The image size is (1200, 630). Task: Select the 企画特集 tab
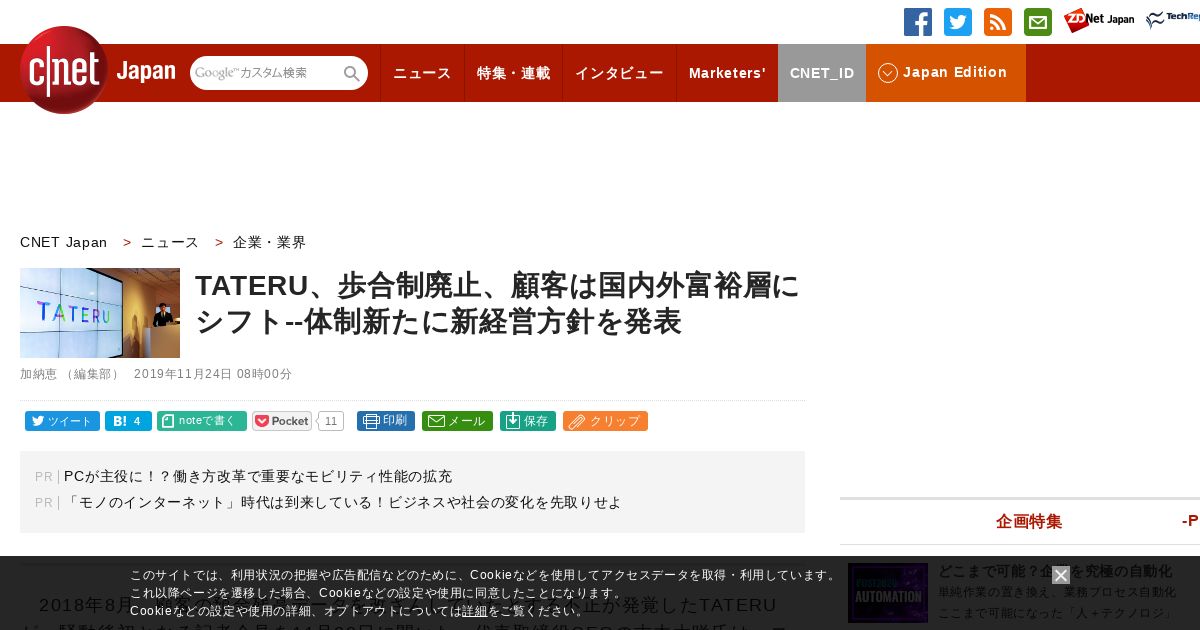1029,521
